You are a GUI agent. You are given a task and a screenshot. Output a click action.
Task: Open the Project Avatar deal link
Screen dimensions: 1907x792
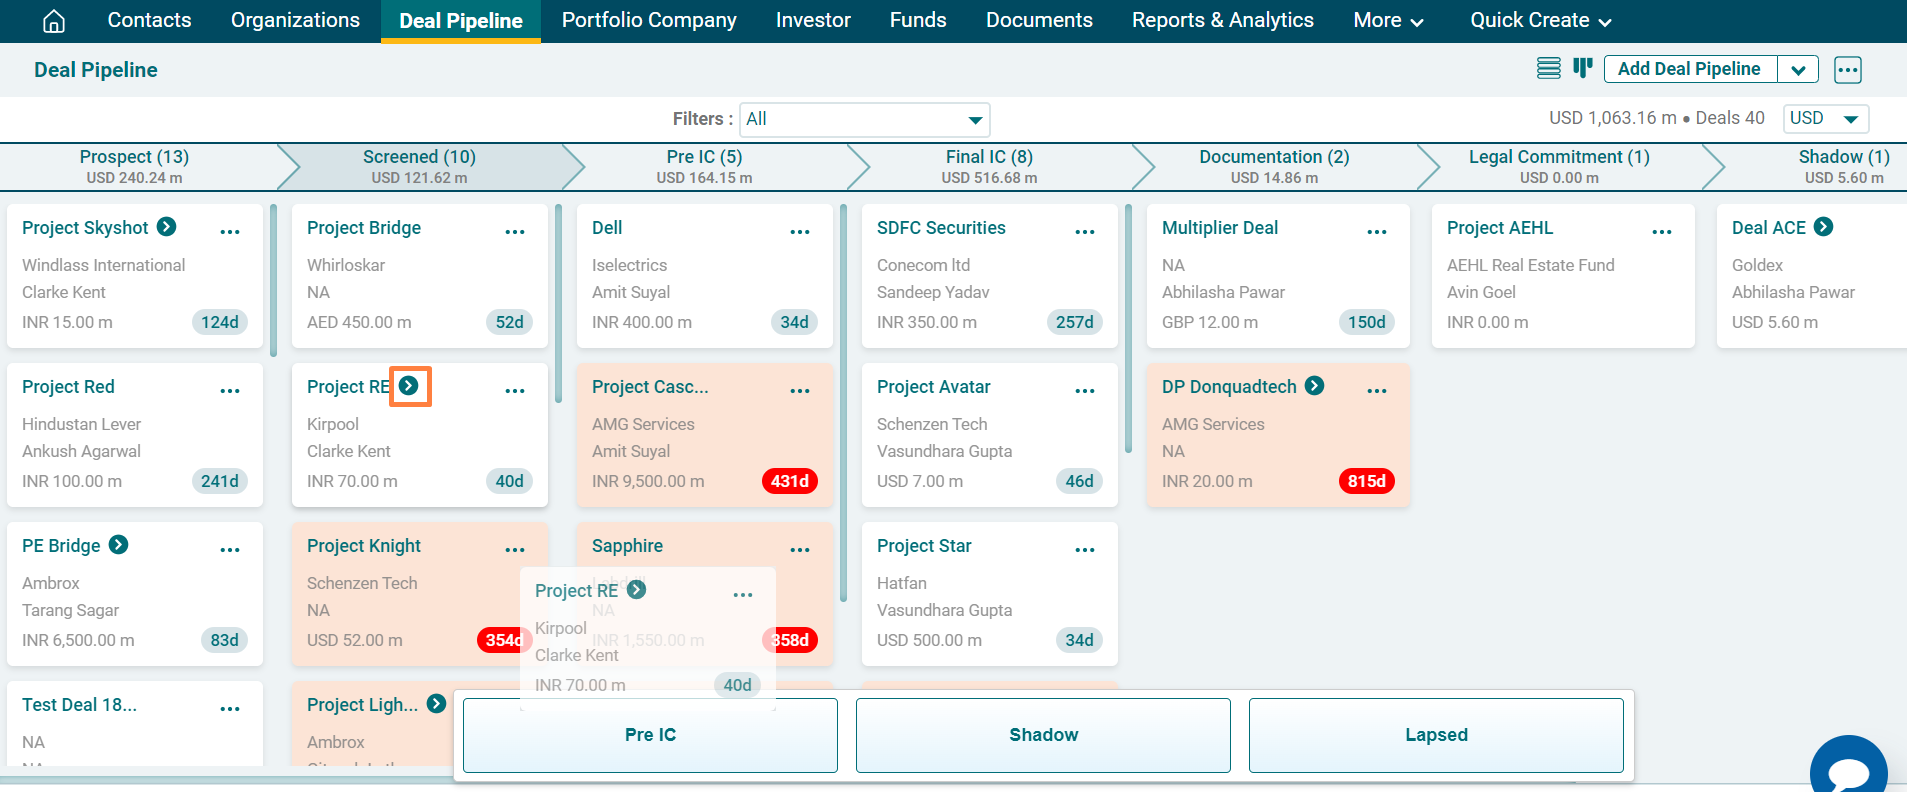tap(933, 387)
